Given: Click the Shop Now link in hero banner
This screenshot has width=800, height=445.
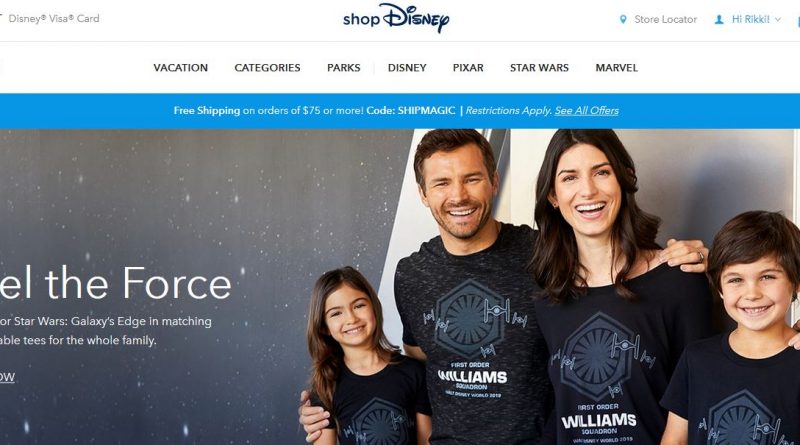Looking at the screenshot, I should 7,377.
